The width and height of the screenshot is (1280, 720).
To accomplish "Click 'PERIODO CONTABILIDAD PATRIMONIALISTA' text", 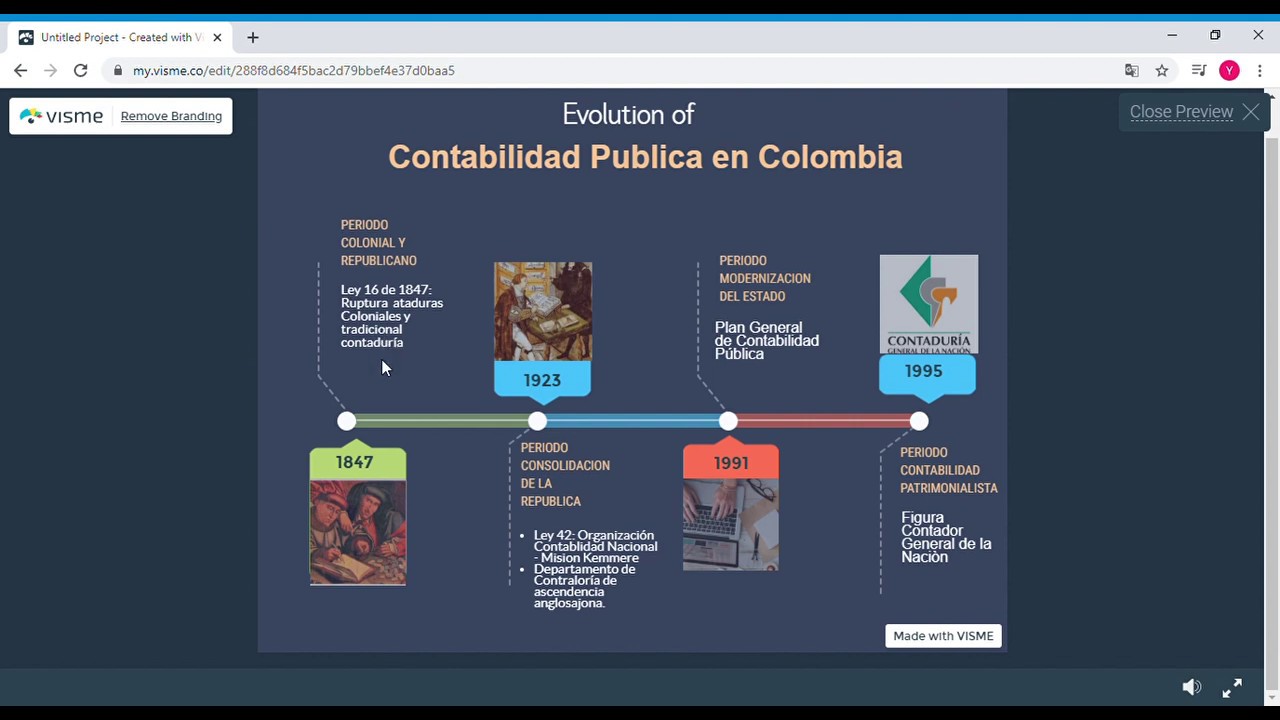I will pyautogui.click(x=949, y=470).
